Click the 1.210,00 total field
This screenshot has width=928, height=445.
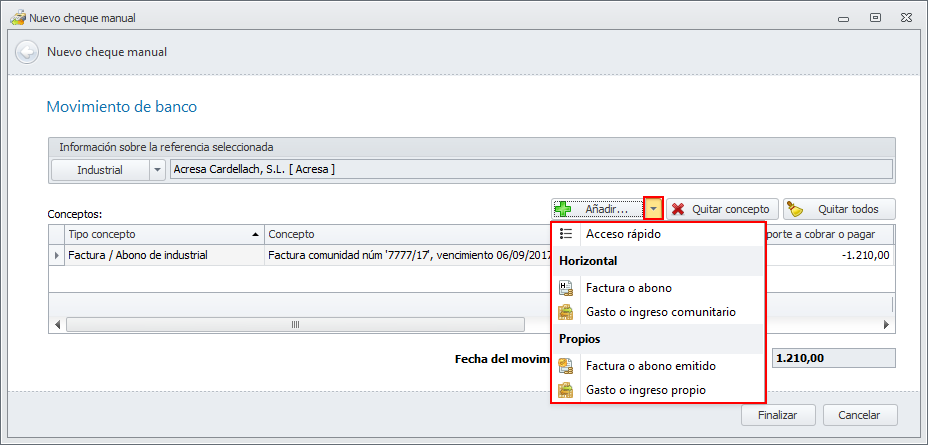click(x=834, y=358)
